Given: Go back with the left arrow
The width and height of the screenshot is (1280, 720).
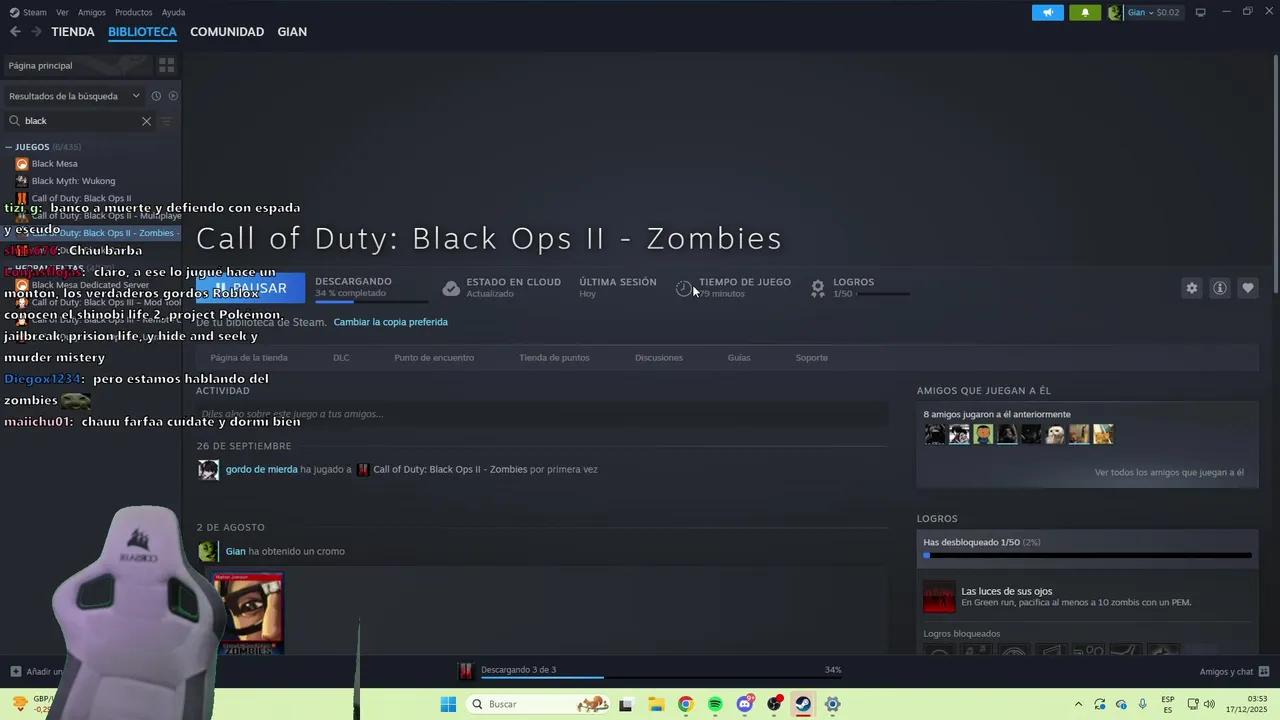Looking at the screenshot, I should coord(15,32).
